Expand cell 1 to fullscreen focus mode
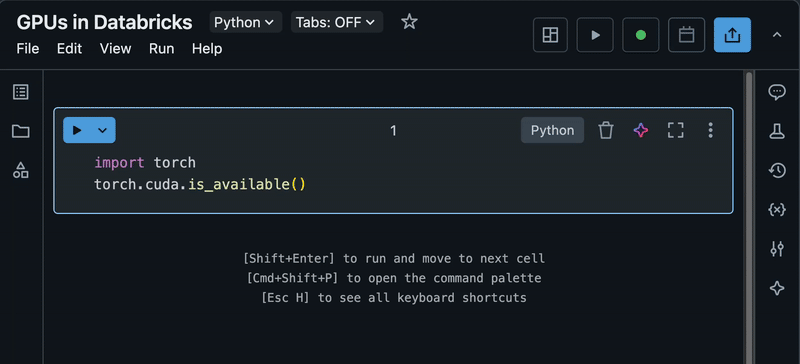The height and width of the screenshot is (364, 800). pyautogui.click(x=676, y=130)
